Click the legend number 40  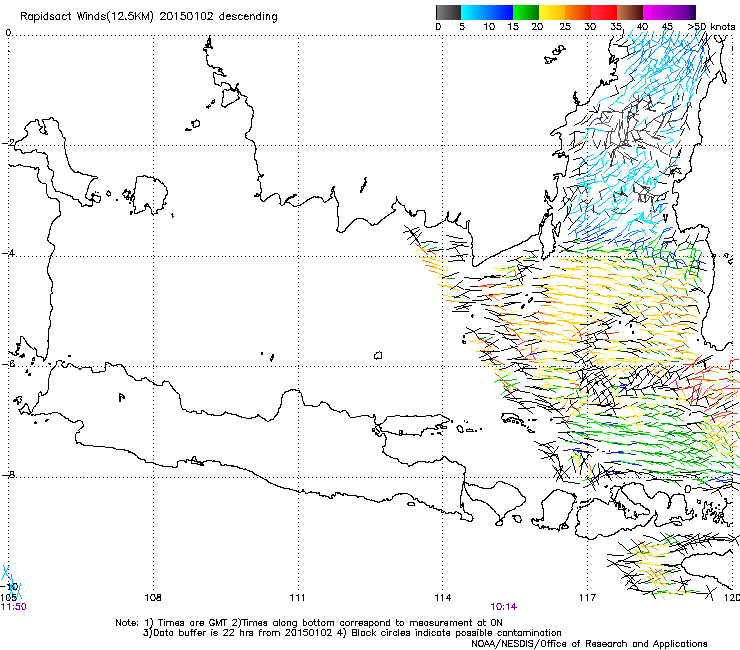642,26
